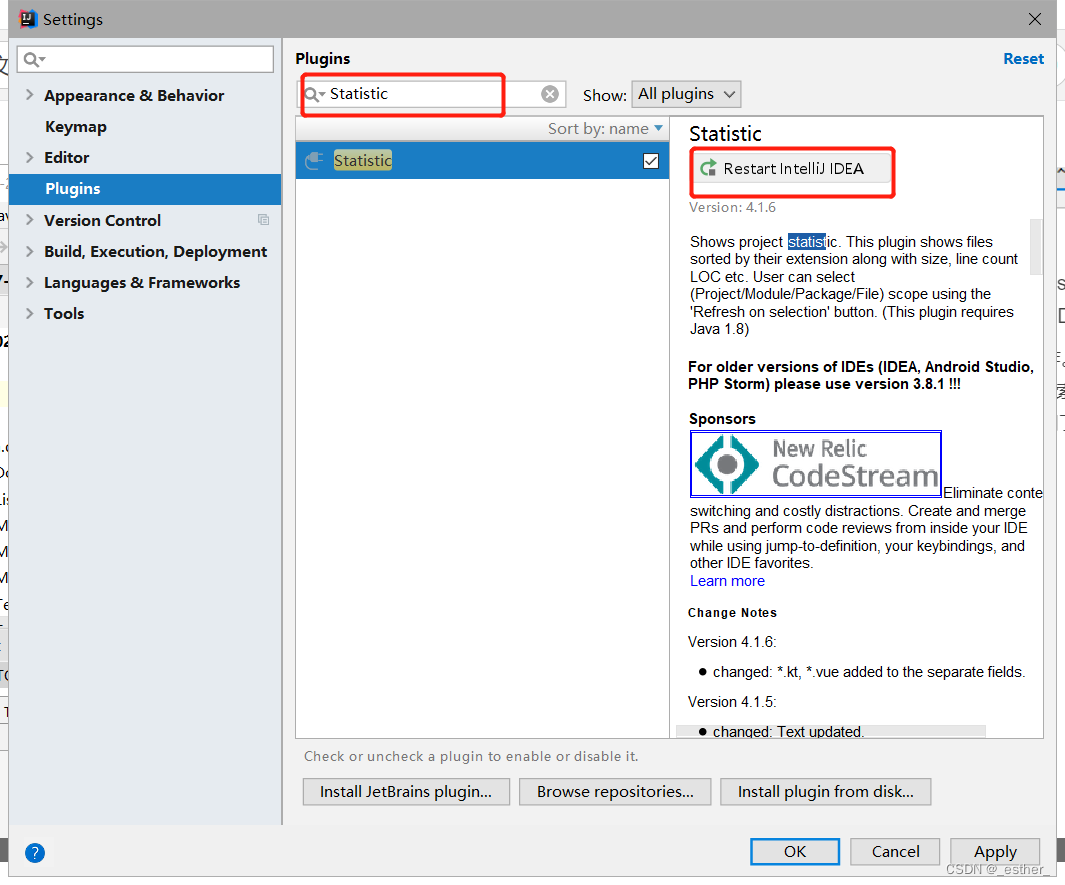The height and width of the screenshot is (885, 1065).
Task: Click Install JetBrains plugin button
Action: [406, 792]
